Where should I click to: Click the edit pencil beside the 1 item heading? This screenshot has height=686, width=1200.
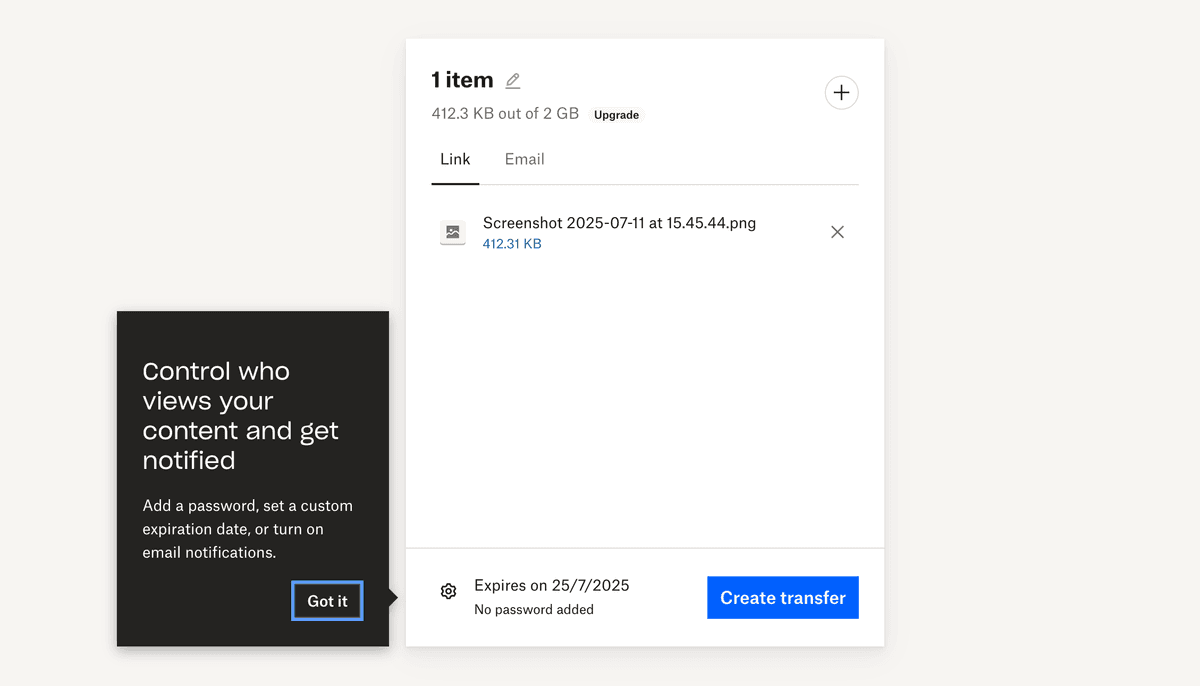513,80
